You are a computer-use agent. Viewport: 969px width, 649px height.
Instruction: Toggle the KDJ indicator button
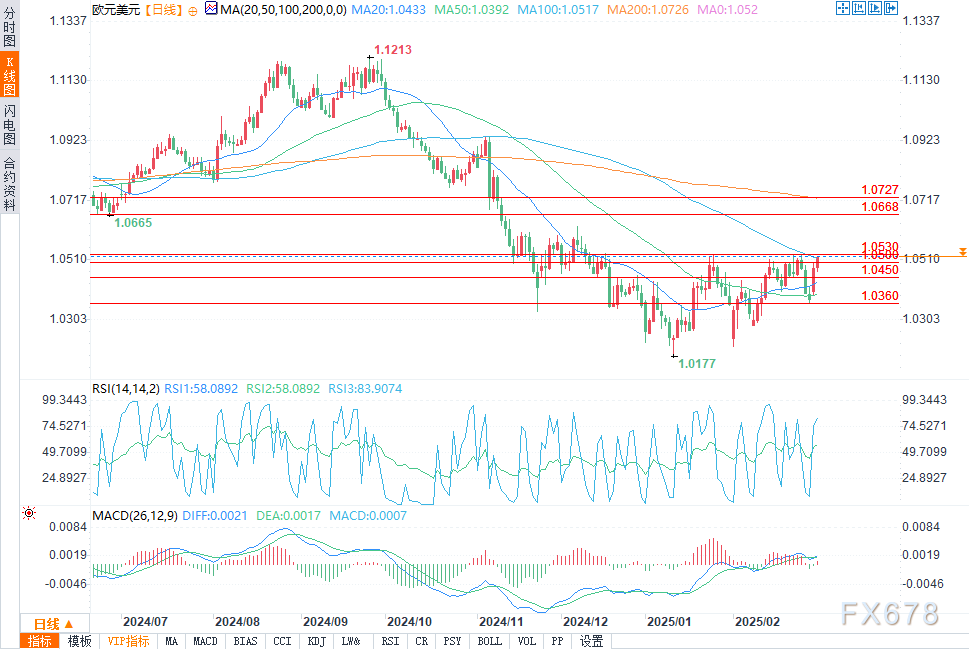[x=316, y=641]
